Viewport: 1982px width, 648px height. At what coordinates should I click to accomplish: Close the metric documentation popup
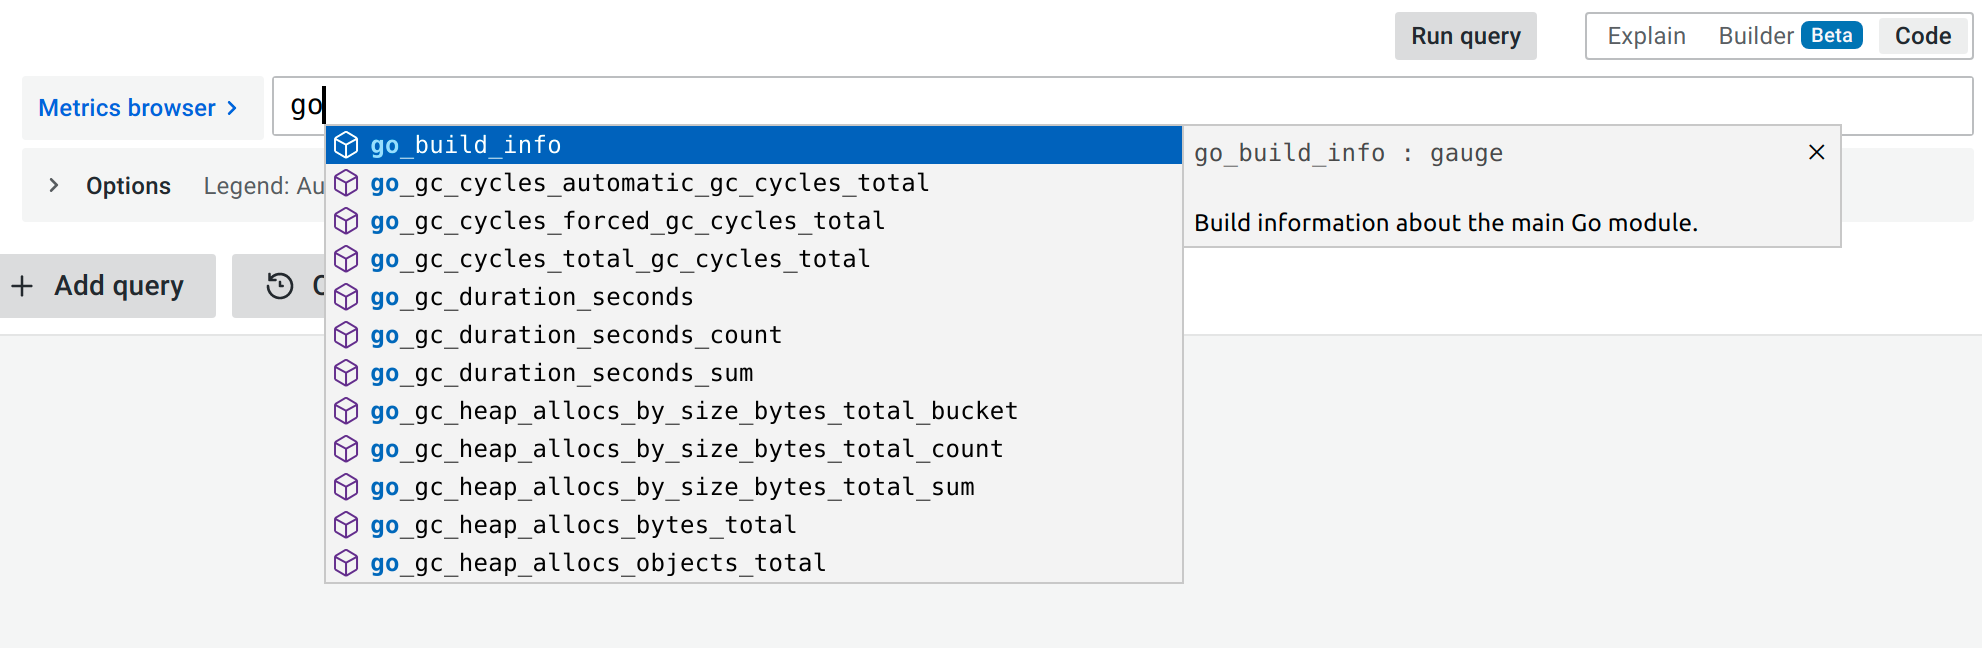coord(1816,152)
